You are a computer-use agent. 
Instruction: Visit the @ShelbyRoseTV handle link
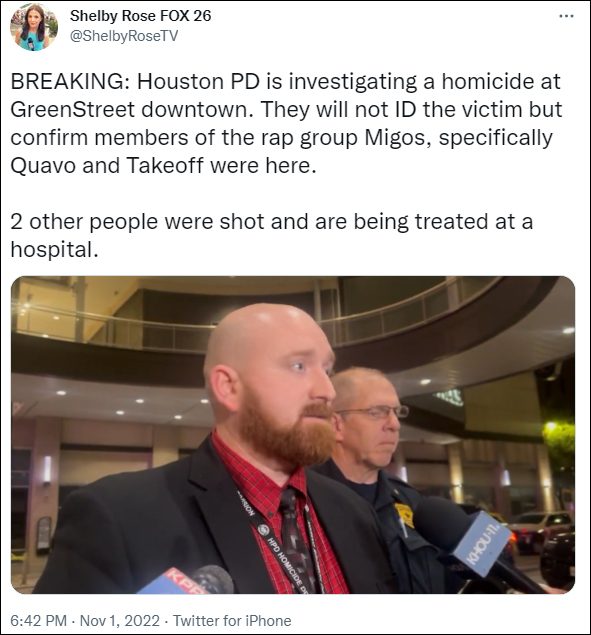124,36
